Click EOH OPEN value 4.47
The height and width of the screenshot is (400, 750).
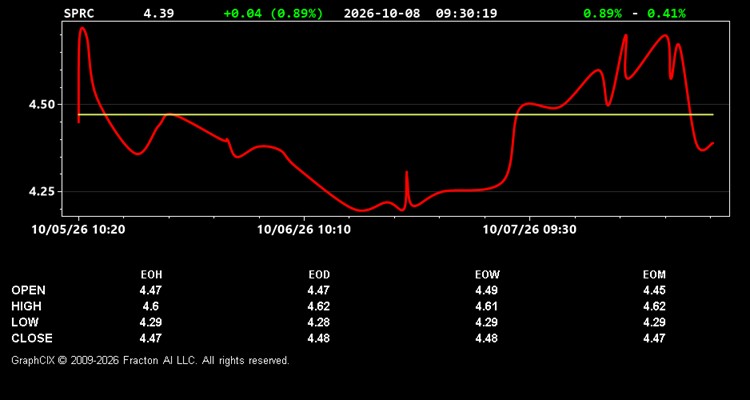click(x=151, y=290)
